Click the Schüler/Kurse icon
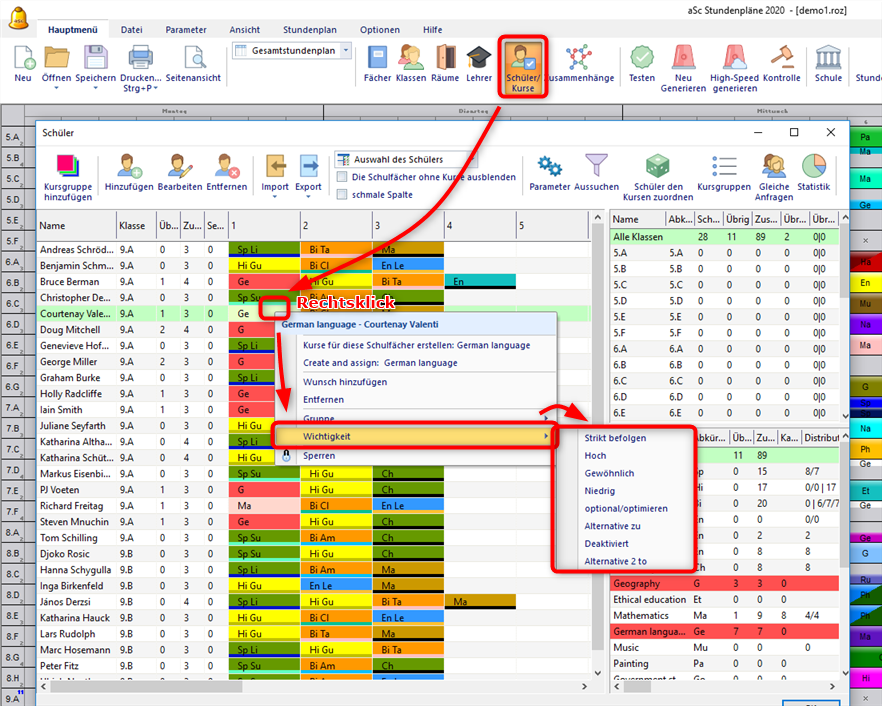 point(523,67)
